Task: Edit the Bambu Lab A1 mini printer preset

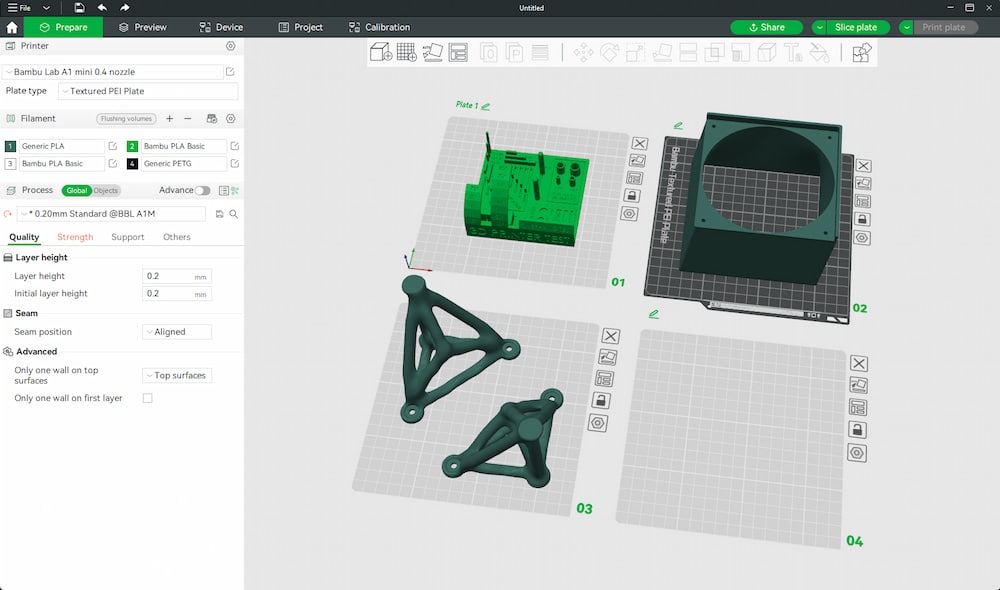Action: pyautogui.click(x=230, y=71)
